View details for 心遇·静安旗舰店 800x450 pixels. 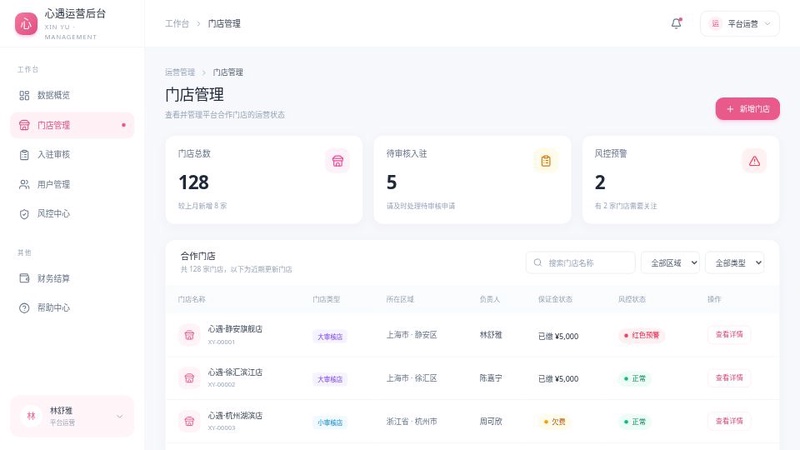(729, 335)
